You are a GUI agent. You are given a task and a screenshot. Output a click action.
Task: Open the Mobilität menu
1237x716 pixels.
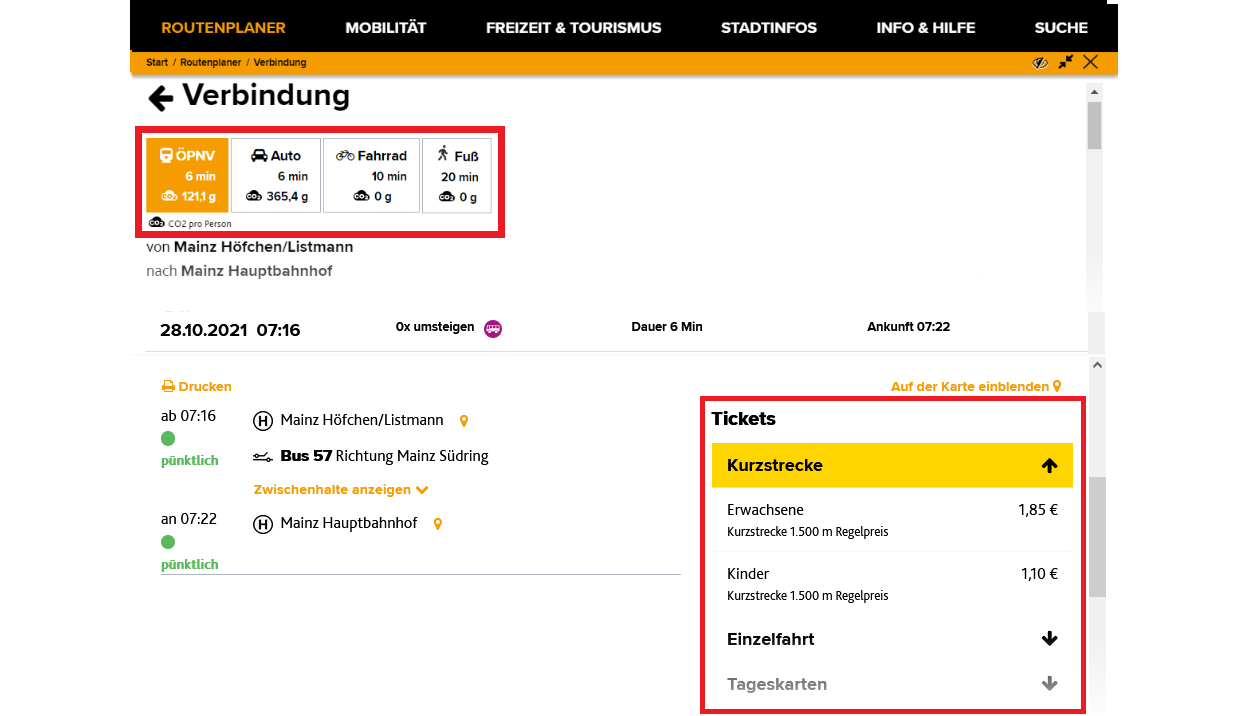tap(385, 28)
